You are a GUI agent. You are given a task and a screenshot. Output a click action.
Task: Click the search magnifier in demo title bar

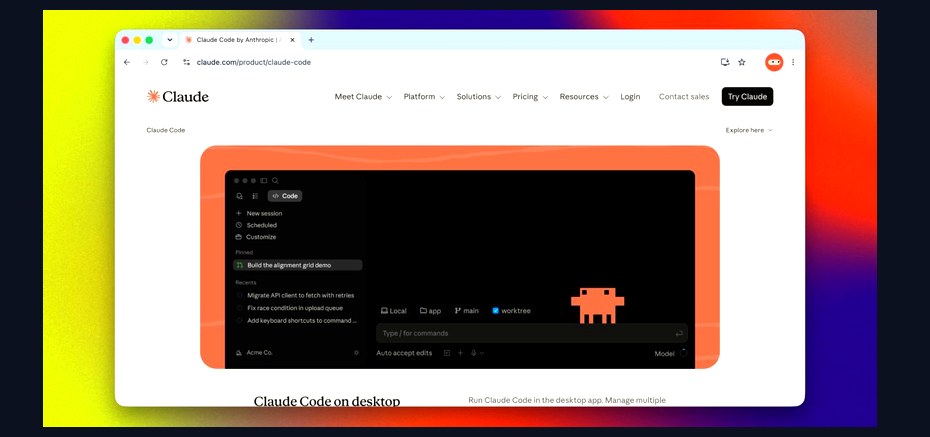tap(275, 181)
